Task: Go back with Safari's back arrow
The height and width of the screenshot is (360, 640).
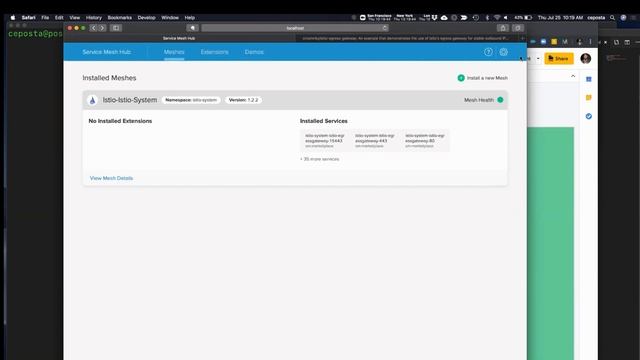Action: (93, 28)
